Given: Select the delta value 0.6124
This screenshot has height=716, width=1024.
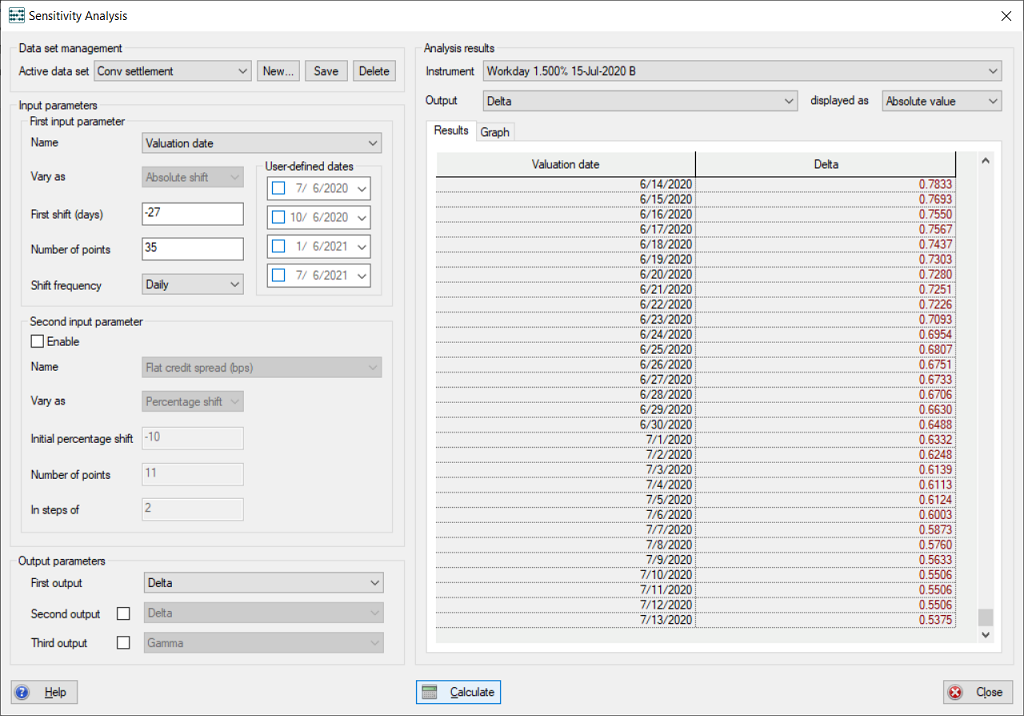Looking at the screenshot, I should (x=825, y=500).
